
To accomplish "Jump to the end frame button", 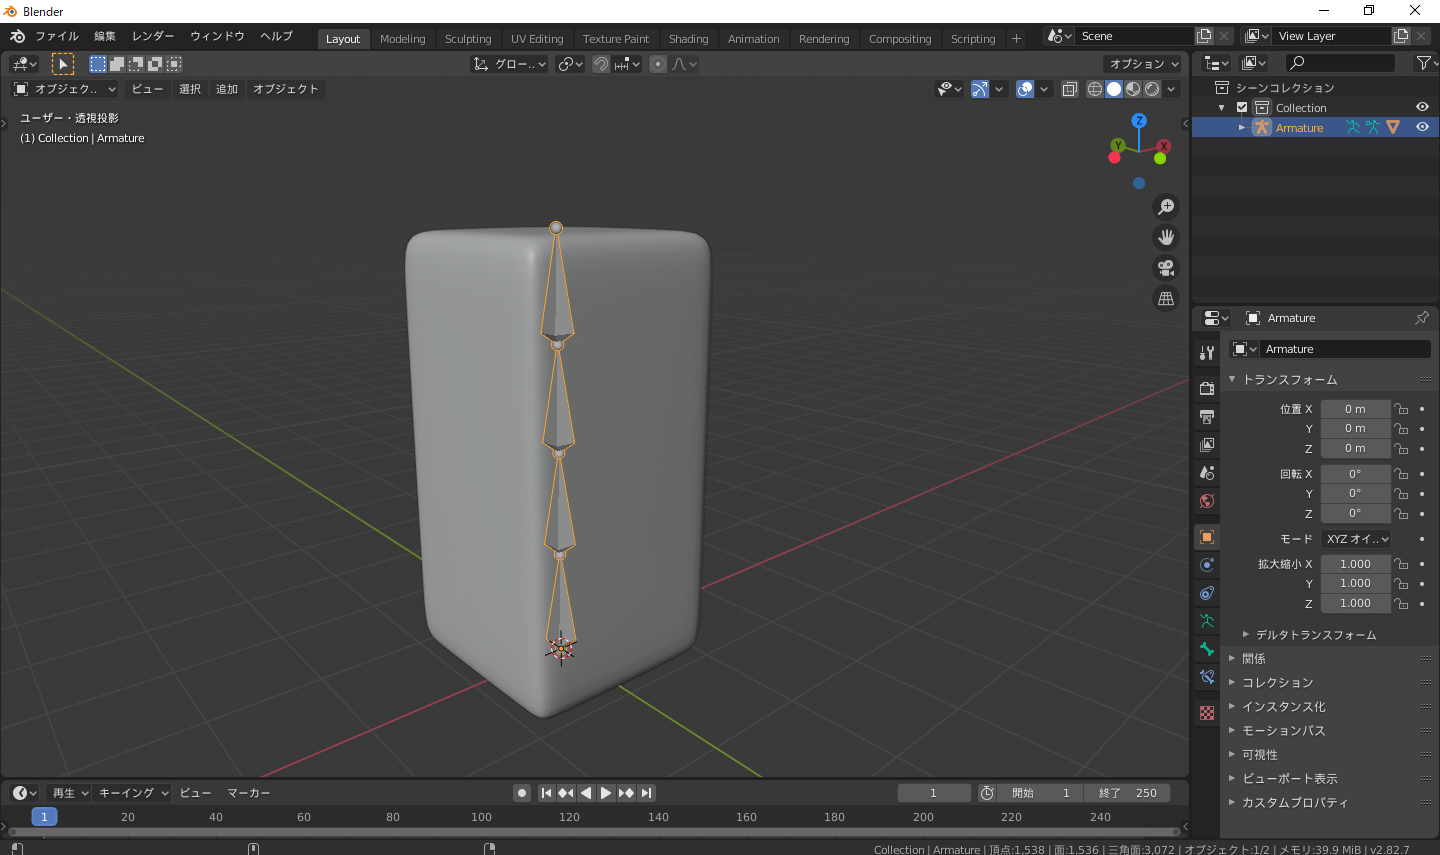I will coord(647,793).
